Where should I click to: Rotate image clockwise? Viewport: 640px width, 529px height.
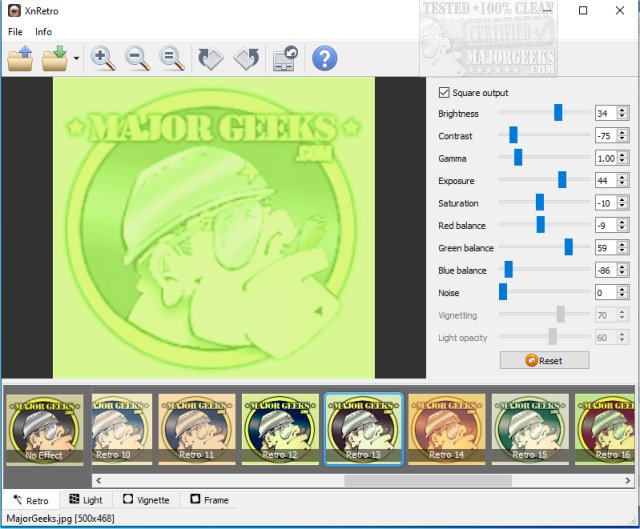[x=211, y=58]
